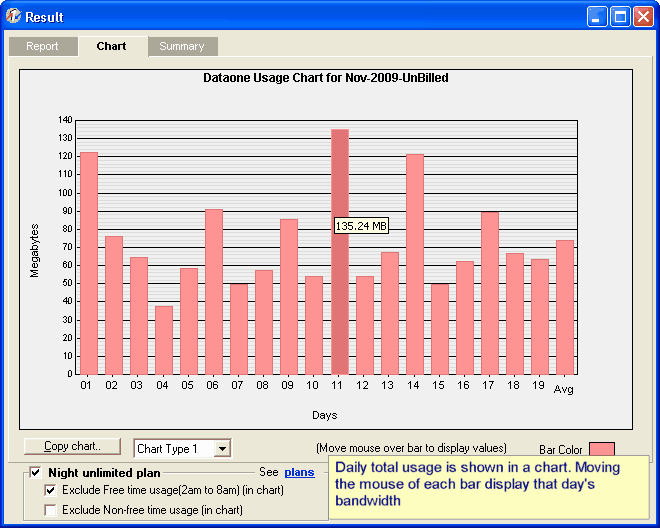660x528 pixels.
Task: Uncheck Exclude Free time usage option
Action: (51, 490)
